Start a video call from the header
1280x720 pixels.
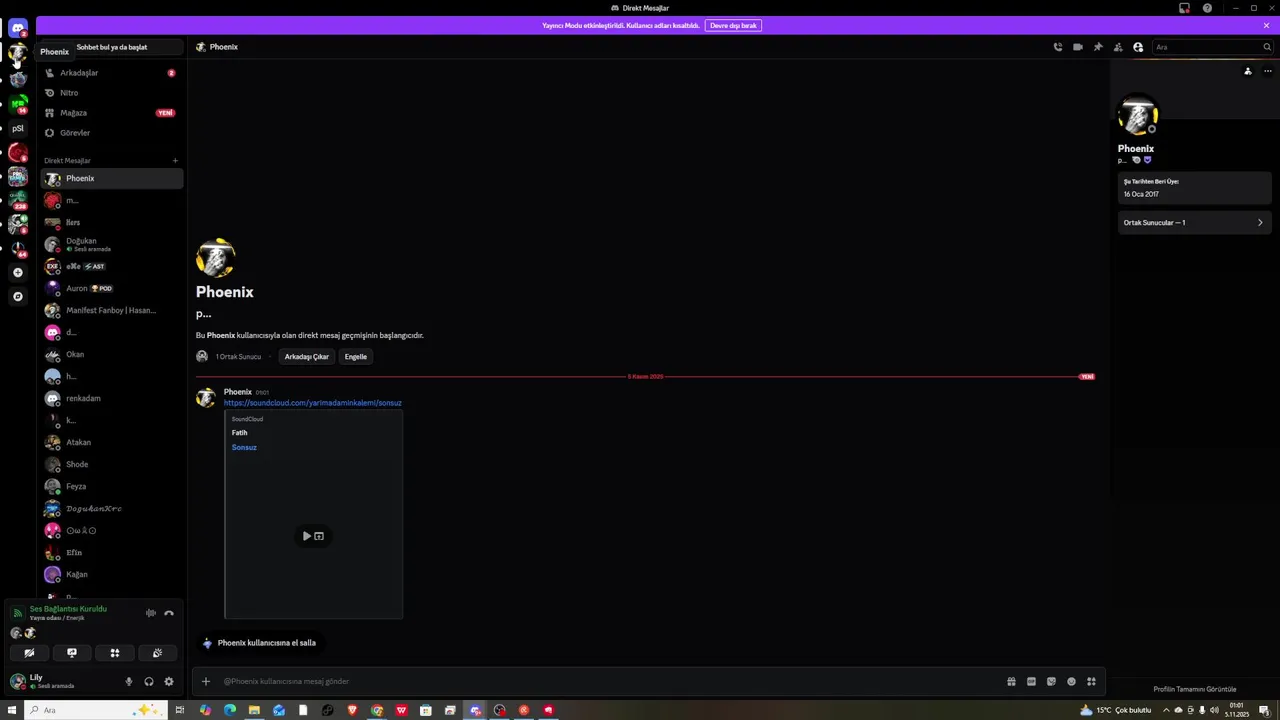1078,47
